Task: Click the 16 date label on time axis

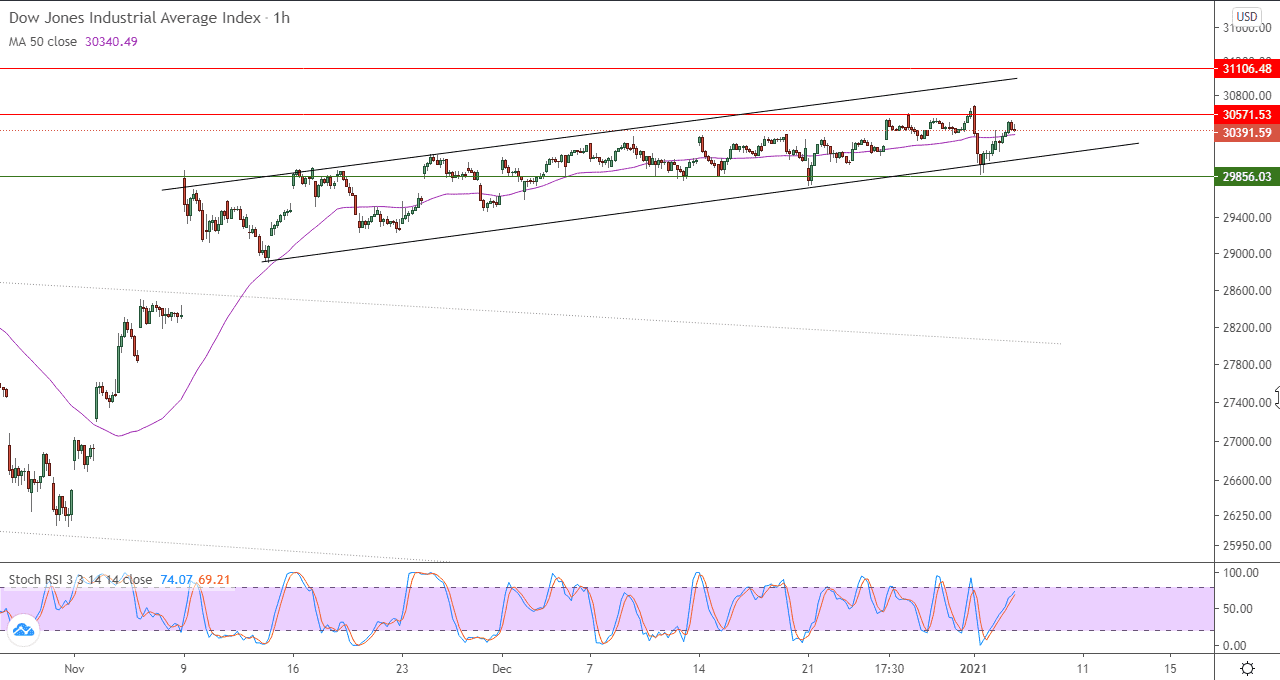Action: click(x=292, y=667)
